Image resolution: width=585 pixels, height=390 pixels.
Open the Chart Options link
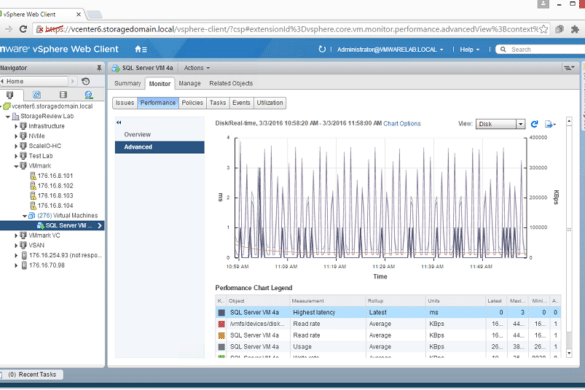pos(402,124)
